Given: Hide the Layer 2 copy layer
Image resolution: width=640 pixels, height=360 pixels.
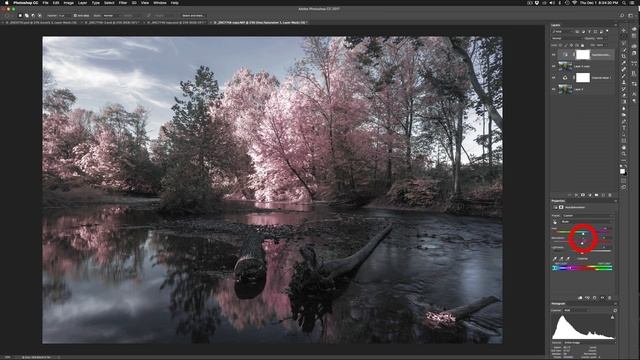Looking at the screenshot, I should coord(553,66).
